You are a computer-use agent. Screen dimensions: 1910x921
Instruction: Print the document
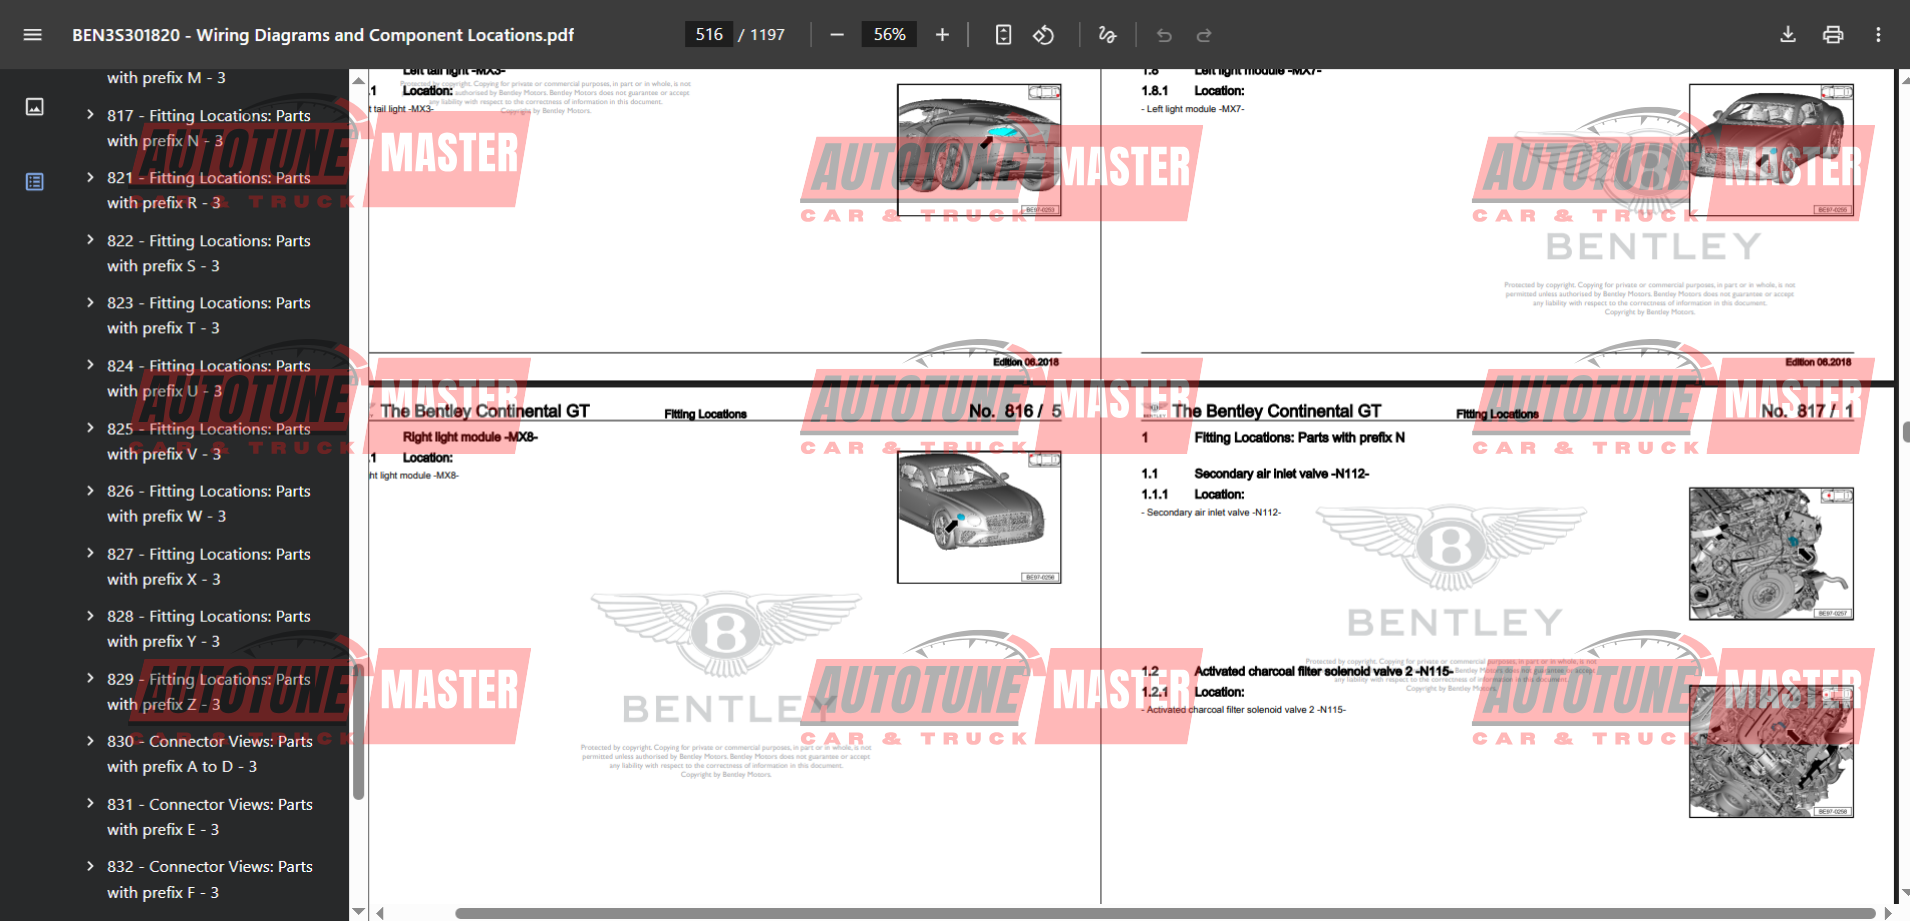coord(1833,35)
